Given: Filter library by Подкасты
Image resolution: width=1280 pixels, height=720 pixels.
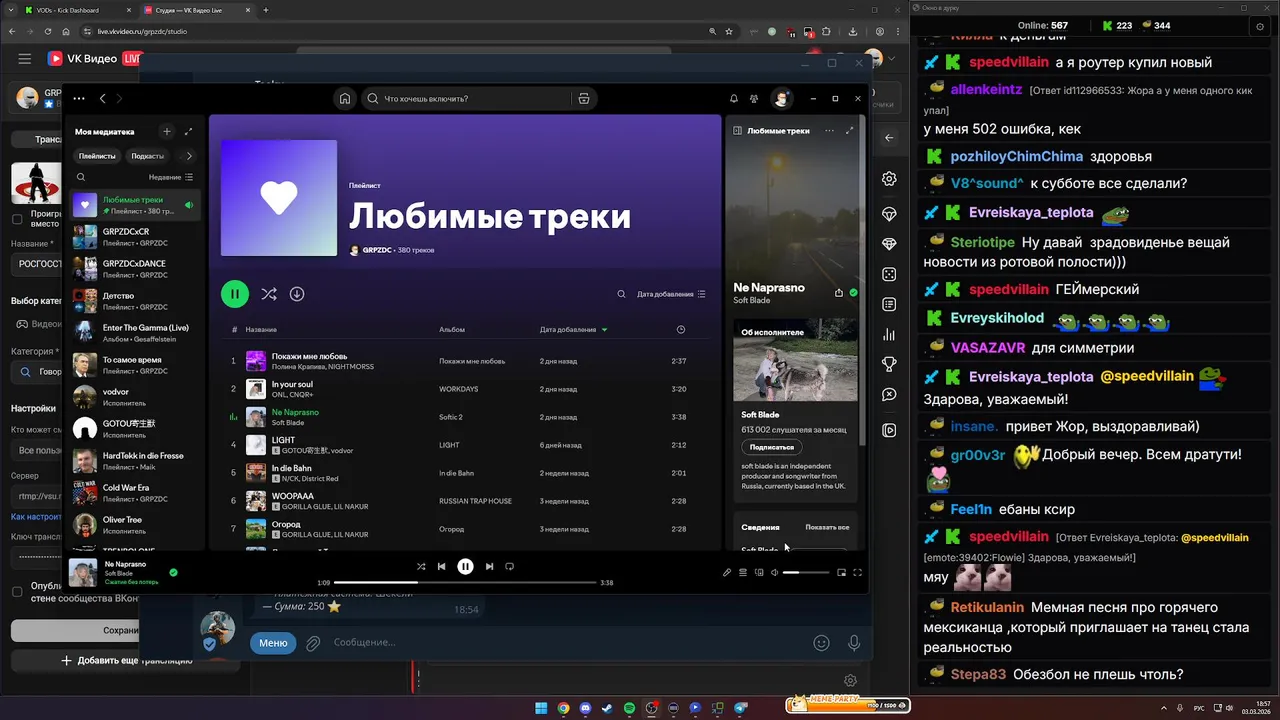Looking at the screenshot, I should [148, 156].
